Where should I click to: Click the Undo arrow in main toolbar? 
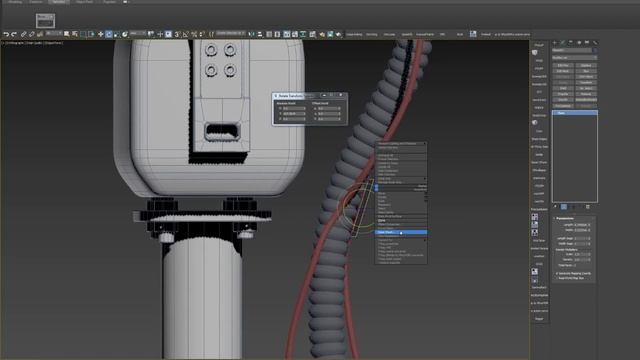7,34
